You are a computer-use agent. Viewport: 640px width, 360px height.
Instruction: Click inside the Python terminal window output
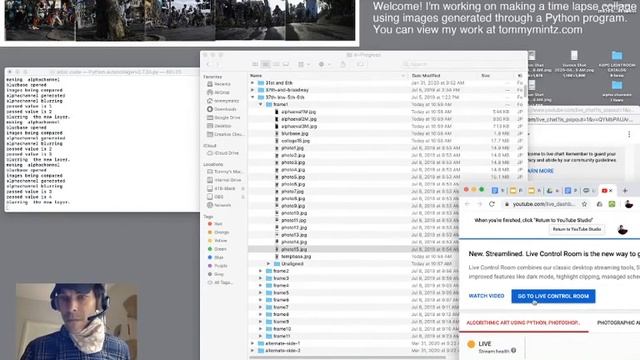102,143
